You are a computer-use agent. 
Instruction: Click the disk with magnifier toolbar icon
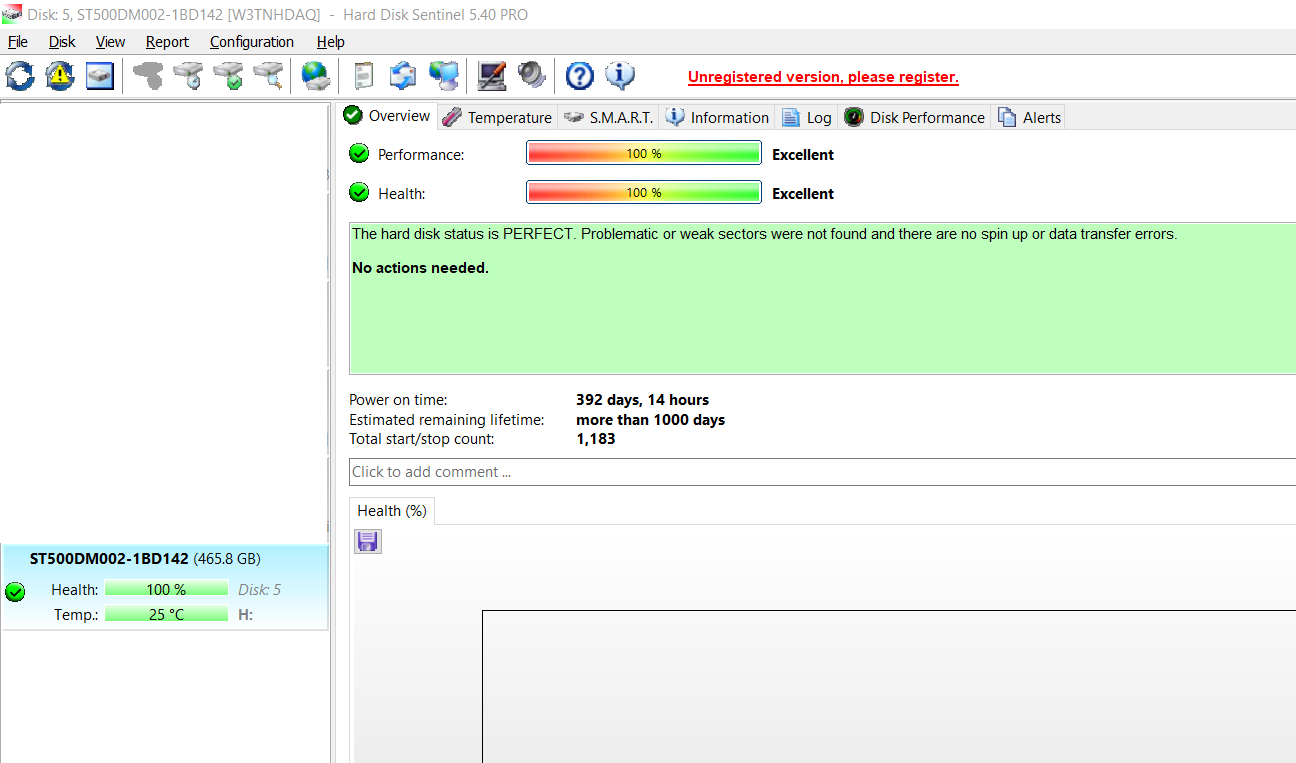[268, 75]
